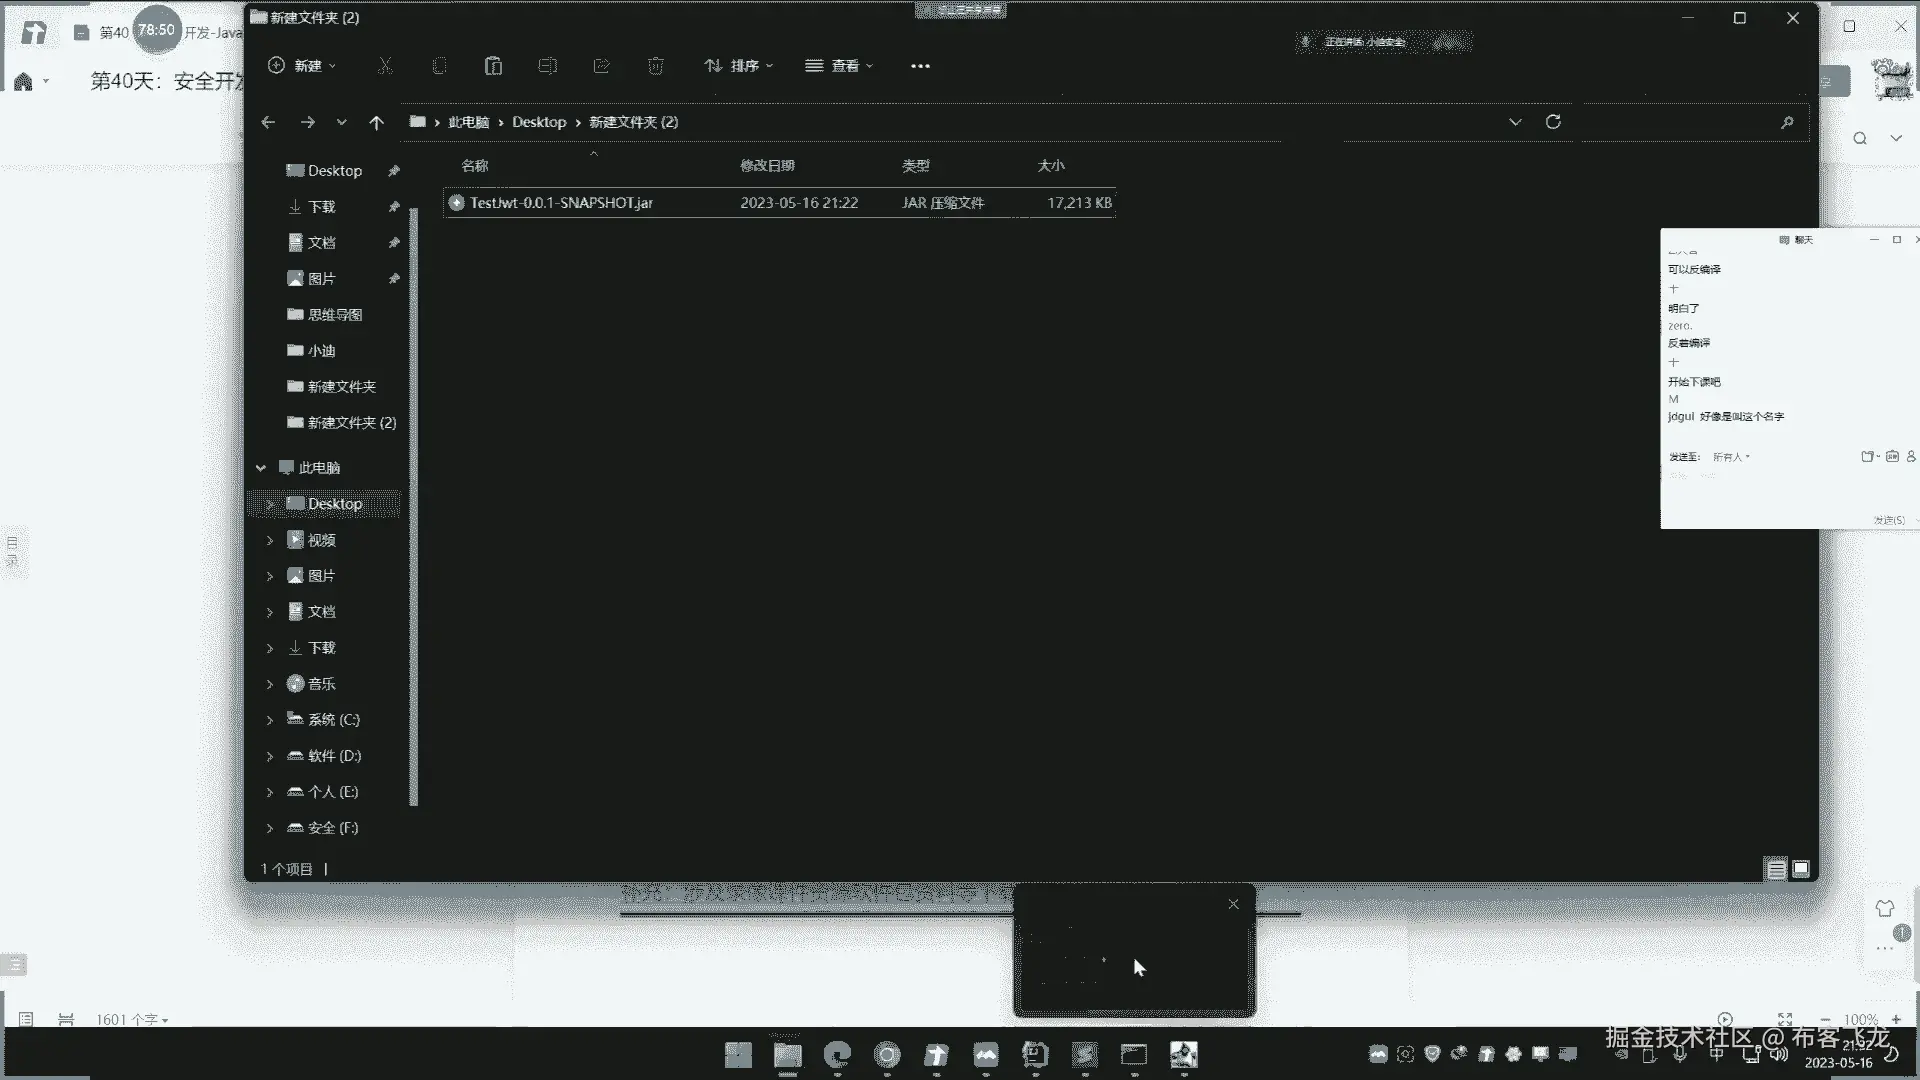Open the three-dots more options menu
Screen dimensions: 1920x1080
click(920, 66)
